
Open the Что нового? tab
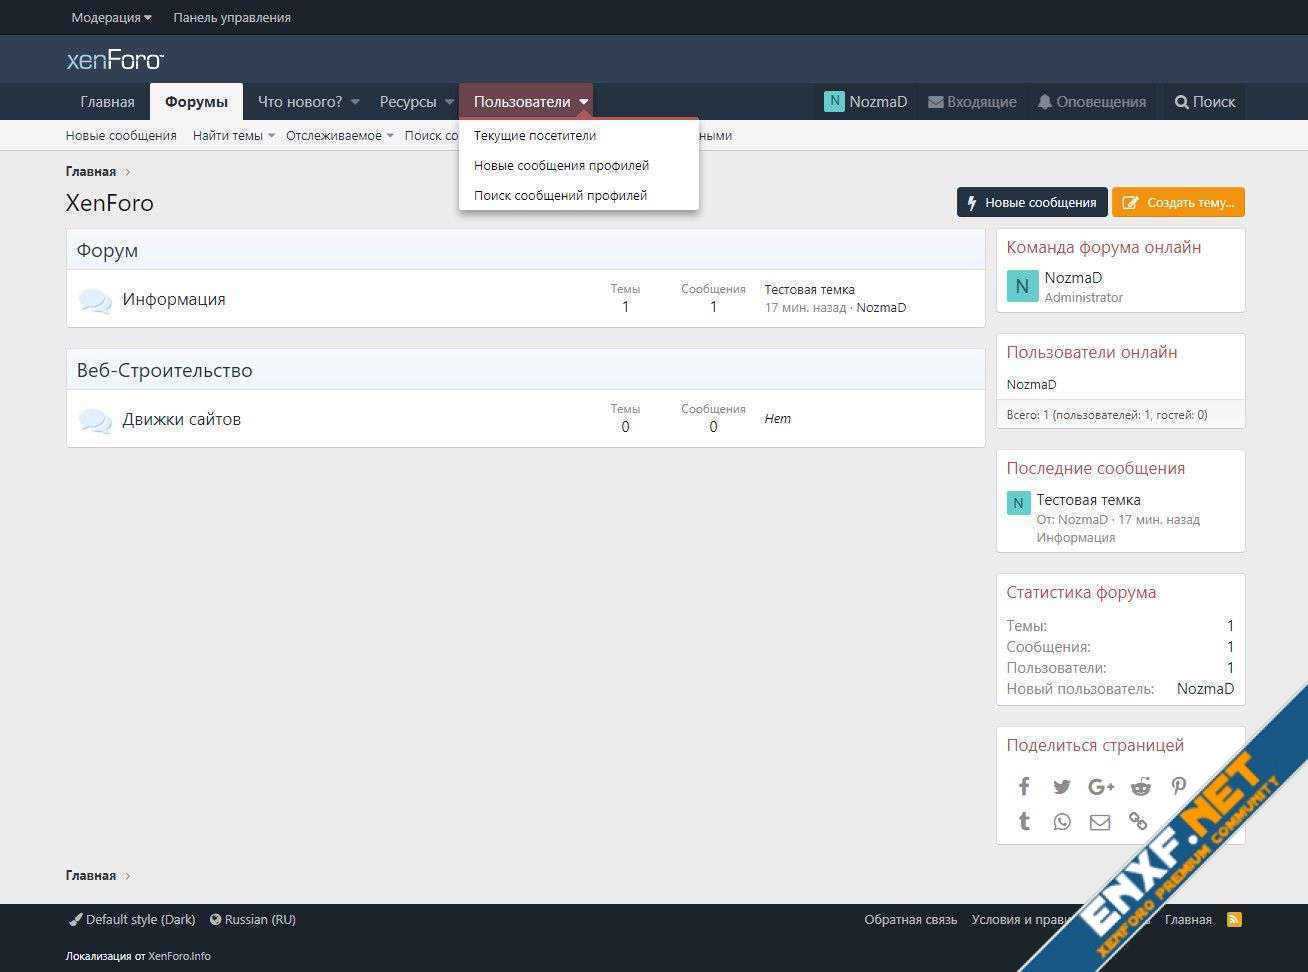(x=300, y=102)
